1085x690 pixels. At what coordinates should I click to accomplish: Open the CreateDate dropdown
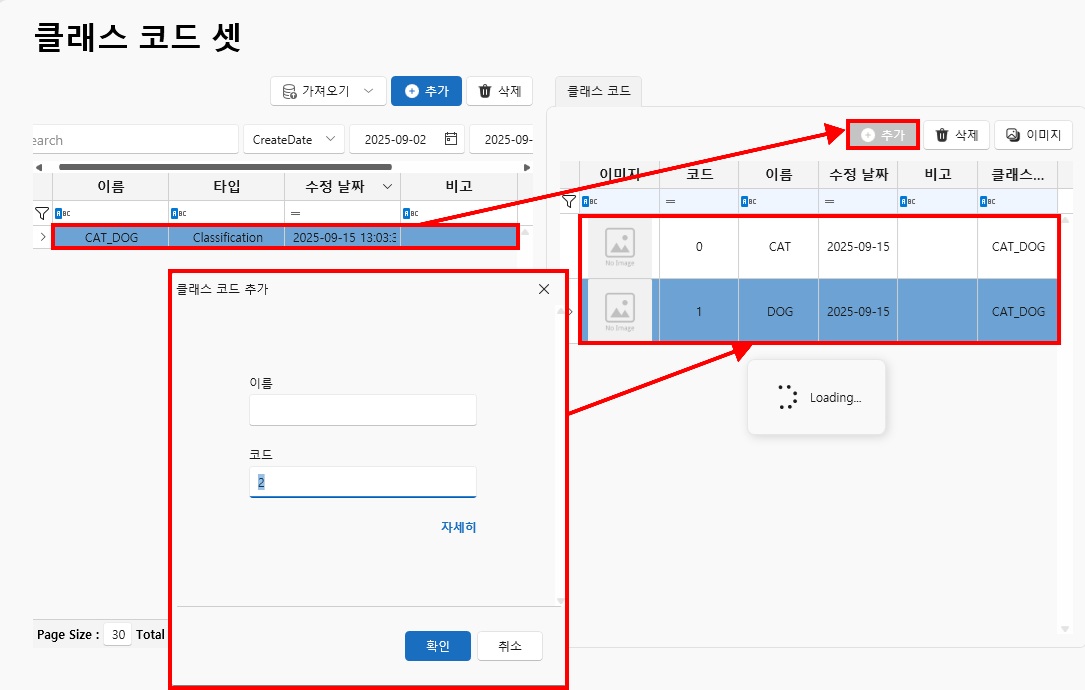point(294,140)
